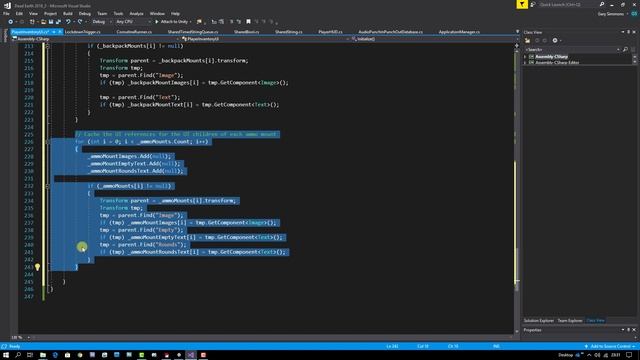The height and width of the screenshot is (360, 640).
Task: Open the Any CPU platform dropdown
Action: (133, 22)
